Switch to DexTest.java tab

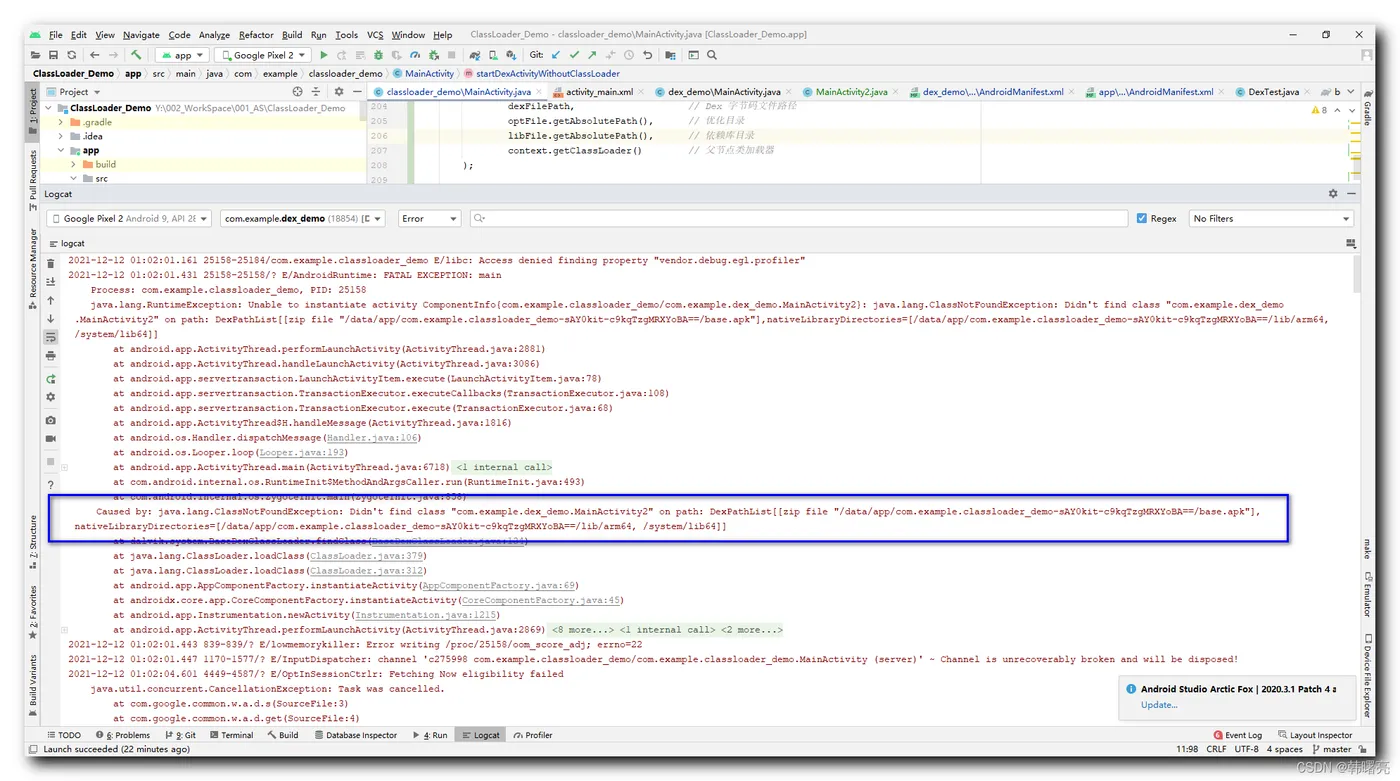(x=1272, y=91)
